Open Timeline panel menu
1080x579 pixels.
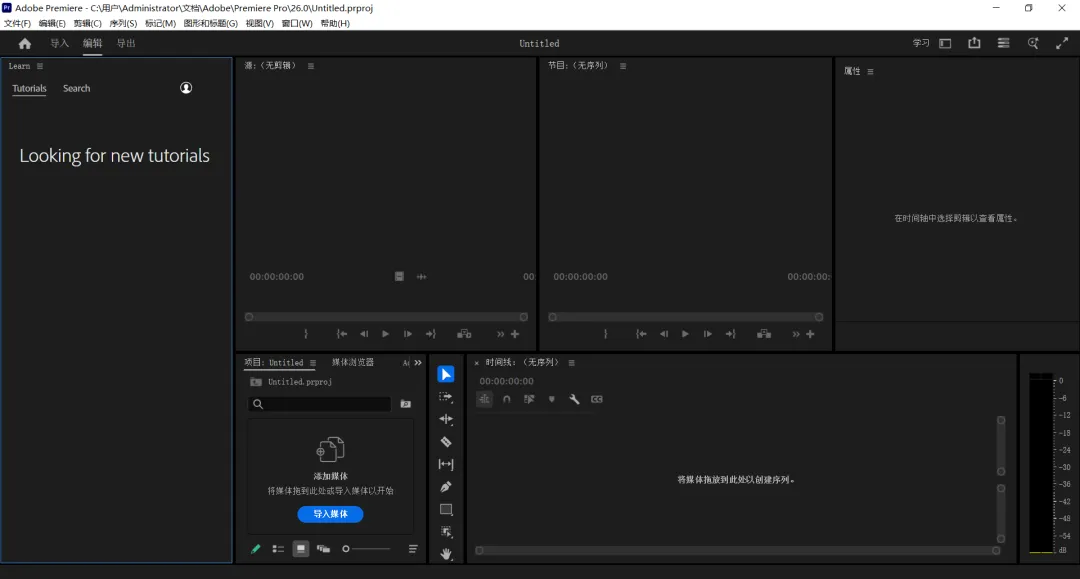[x=571, y=363]
